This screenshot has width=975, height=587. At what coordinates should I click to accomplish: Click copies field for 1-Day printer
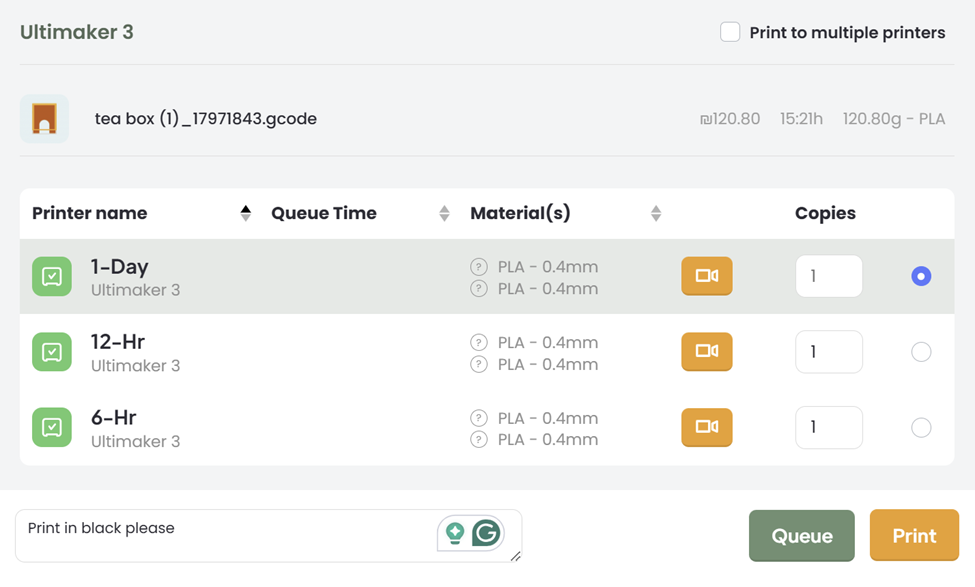coord(829,276)
